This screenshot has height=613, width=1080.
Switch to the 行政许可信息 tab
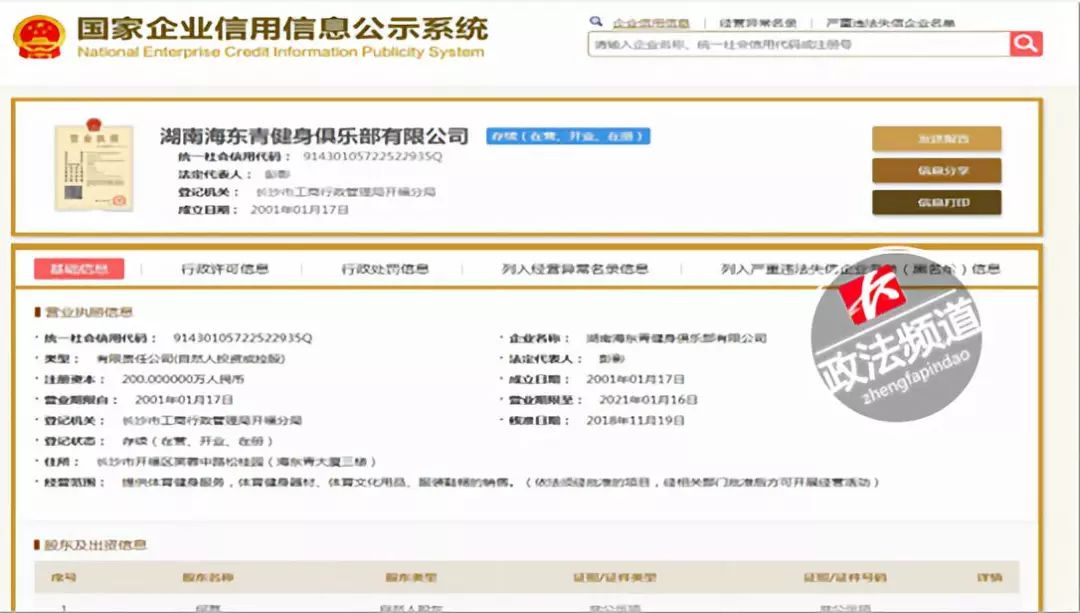[225, 269]
